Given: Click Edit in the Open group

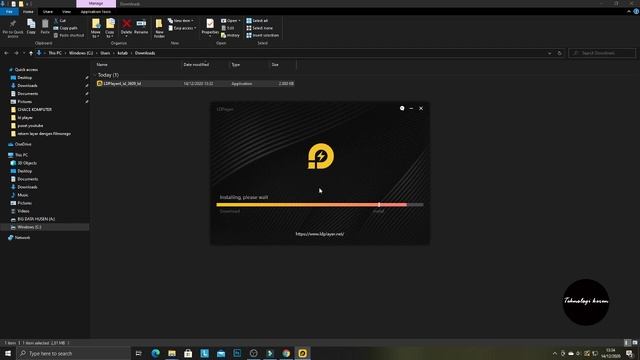Looking at the screenshot, I should point(228,28).
